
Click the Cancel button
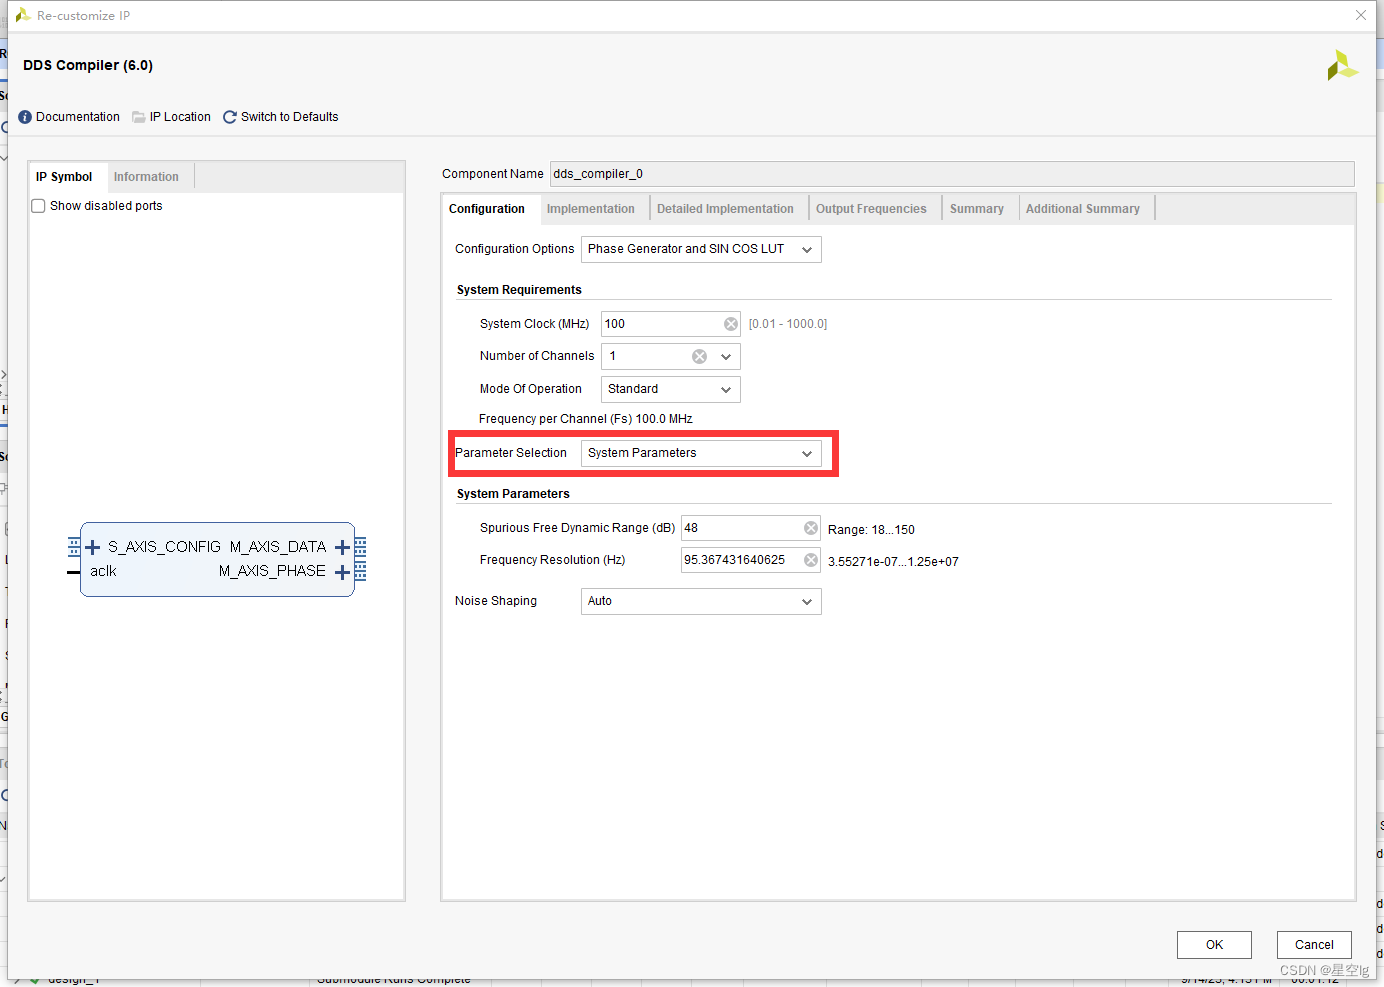(1314, 945)
